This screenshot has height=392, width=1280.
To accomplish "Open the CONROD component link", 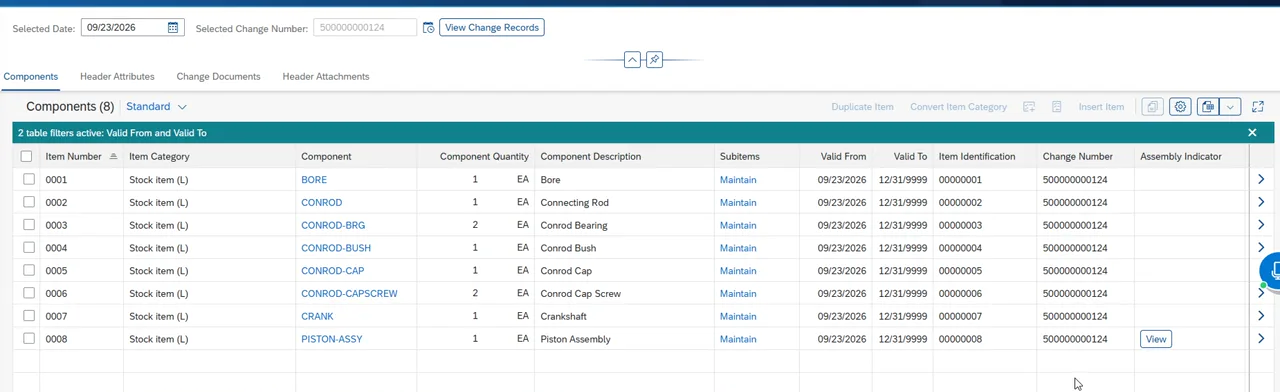I will pyautogui.click(x=323, y=203).
